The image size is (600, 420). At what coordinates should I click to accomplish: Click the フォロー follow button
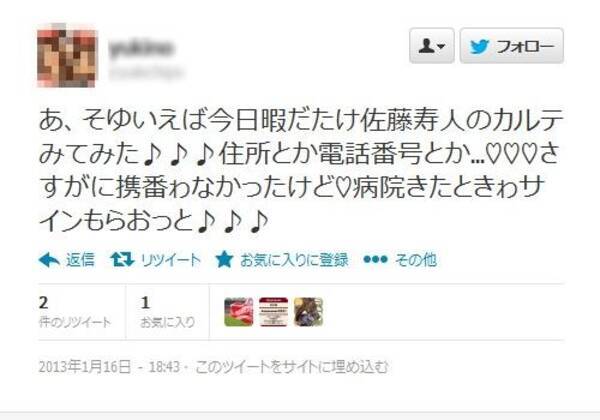click(512, 46)
